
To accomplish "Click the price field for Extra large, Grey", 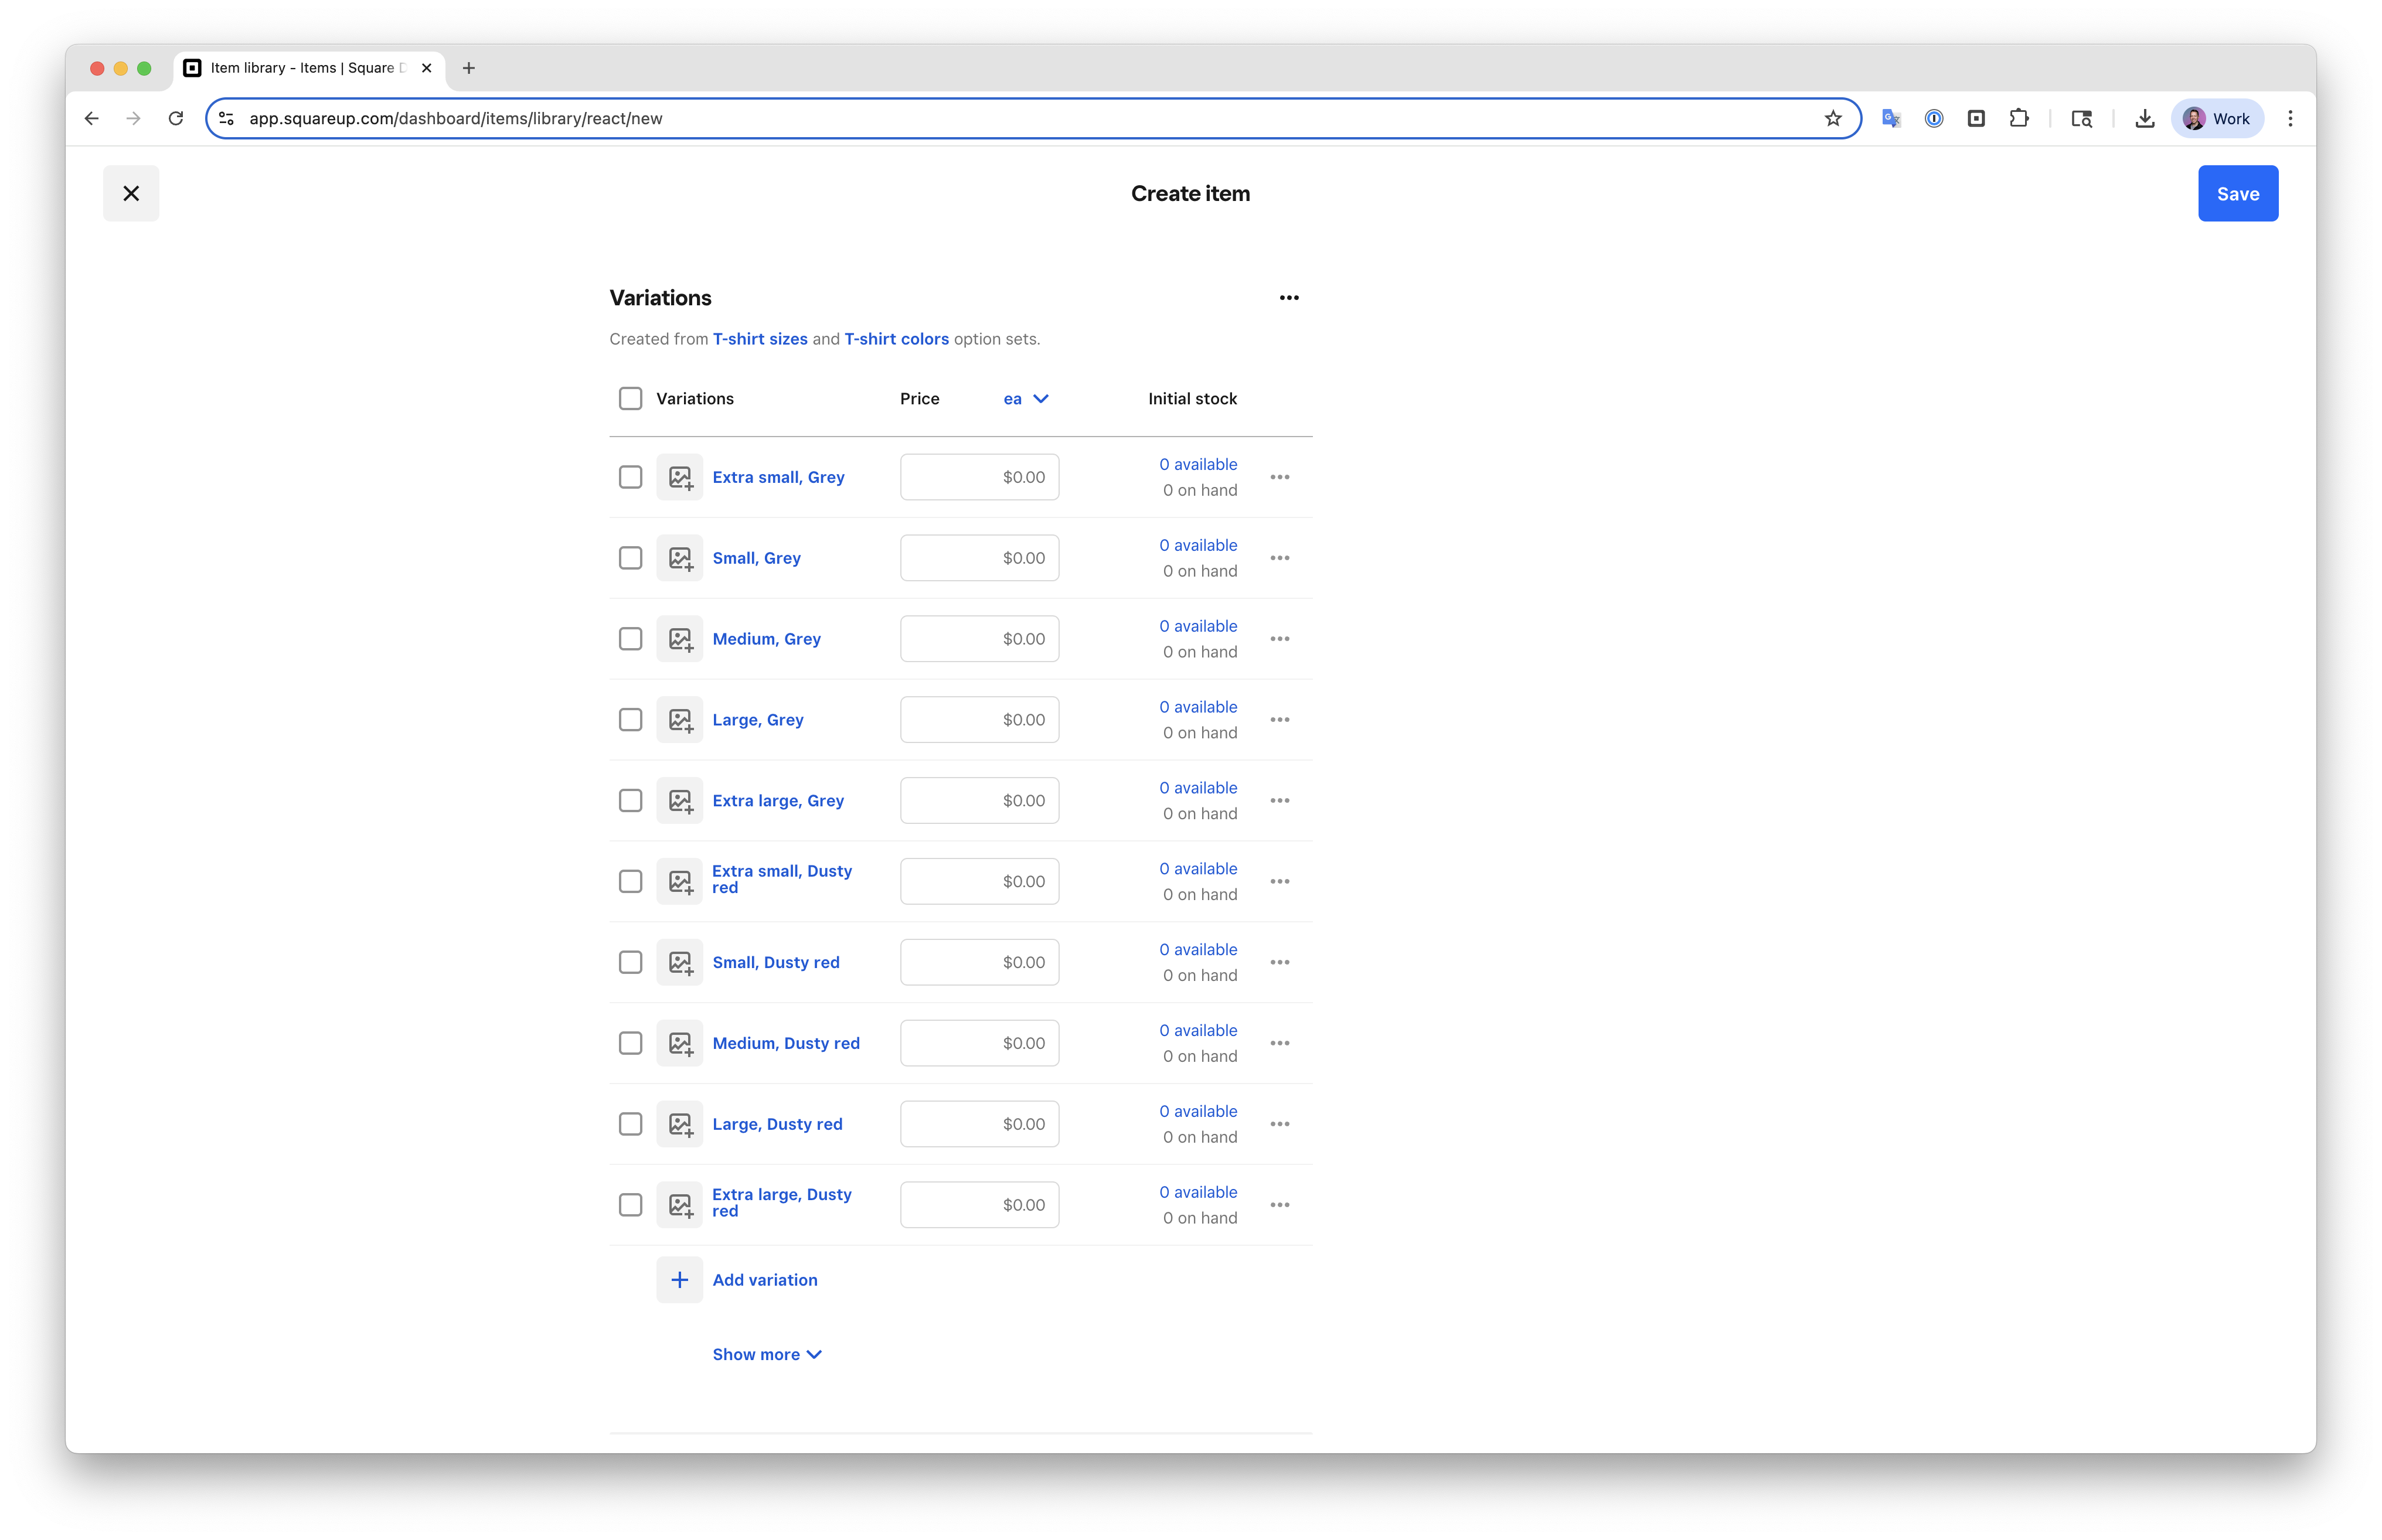I will tap(979, 801).
